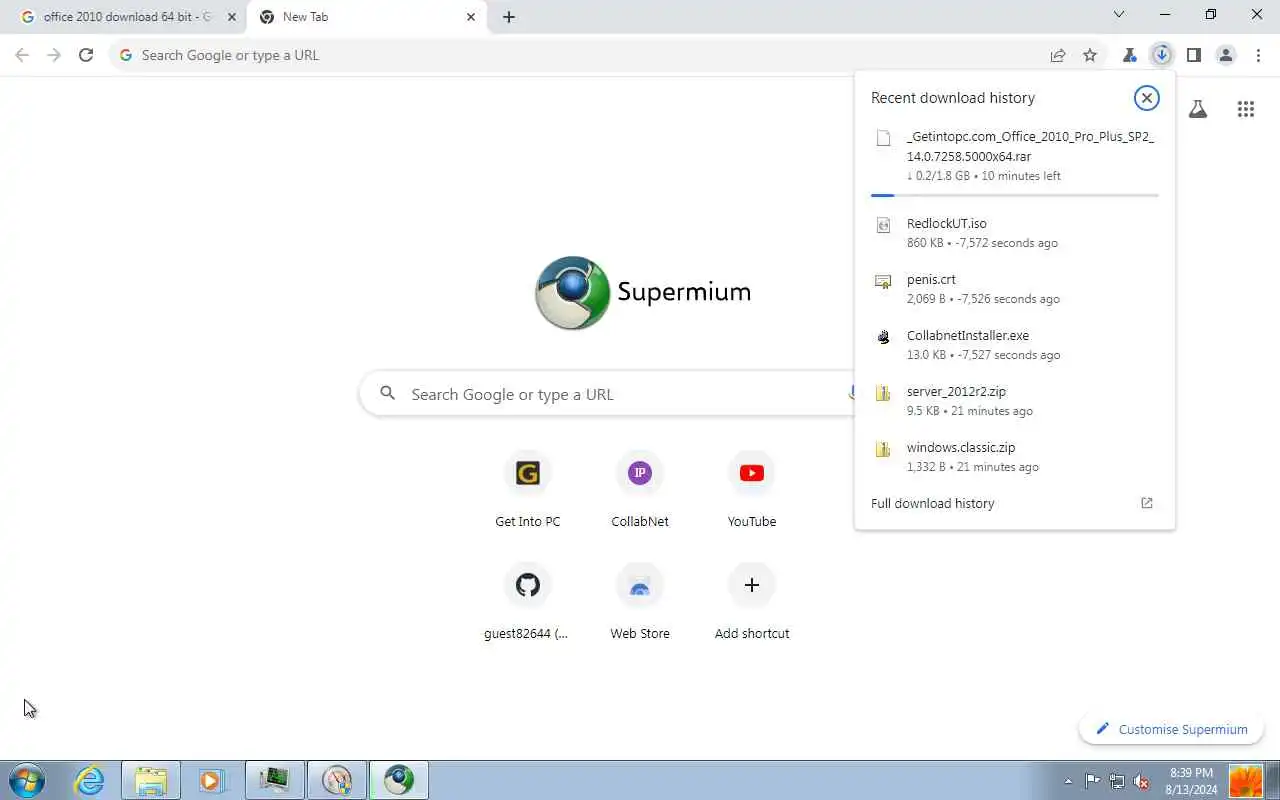Image resolution: width=1280 pixels, height=800 pixels.
Task: Open CollabnetInstaller.exe download entry
Action: pos(1015,344)
